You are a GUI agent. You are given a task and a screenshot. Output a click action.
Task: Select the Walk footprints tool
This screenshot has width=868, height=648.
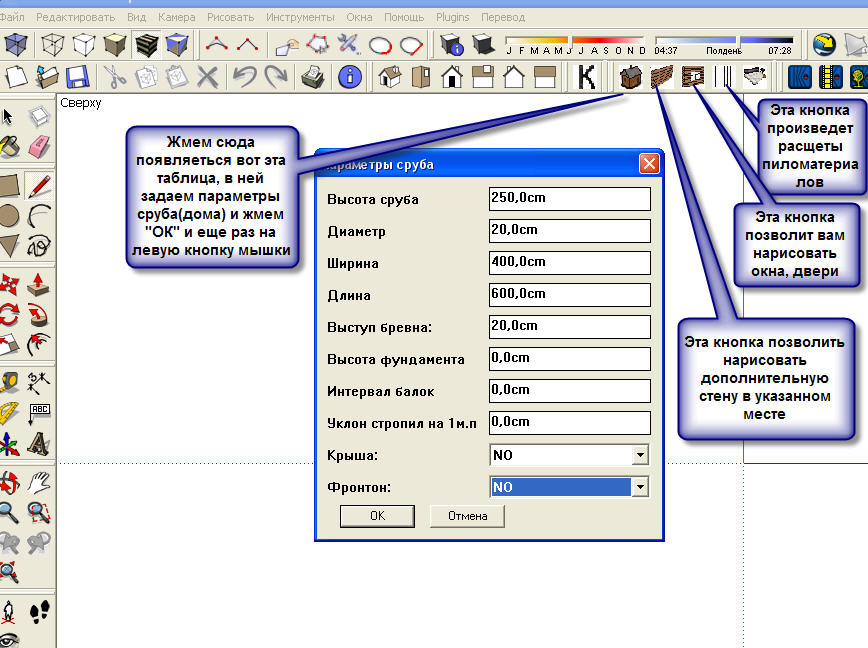(39, 611)
